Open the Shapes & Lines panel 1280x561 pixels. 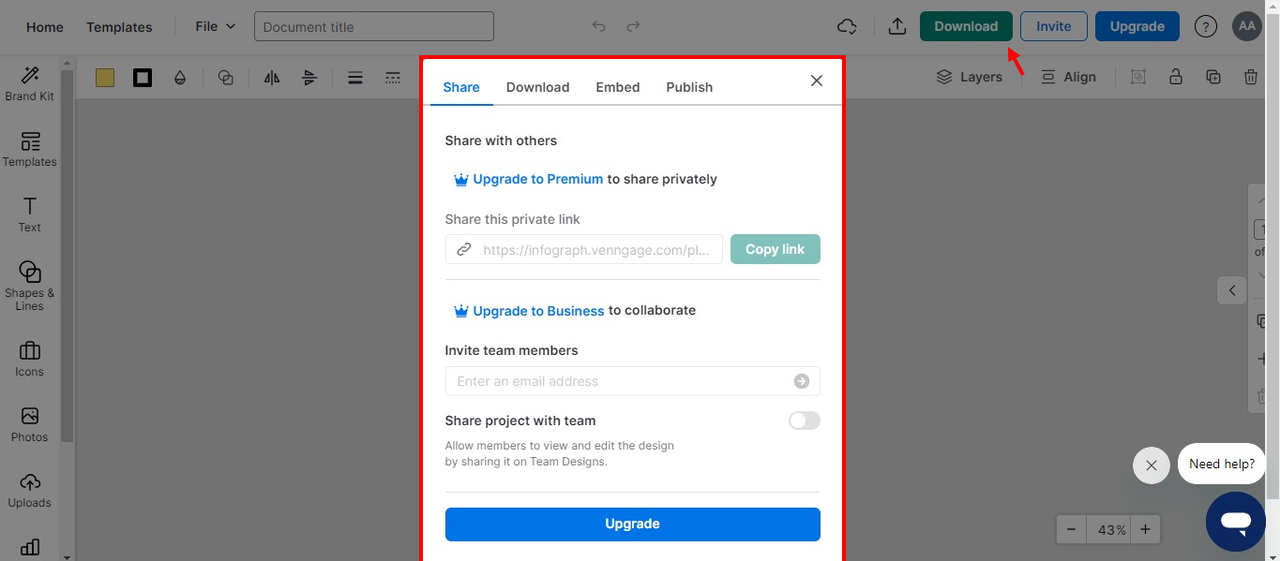[29, 285]
